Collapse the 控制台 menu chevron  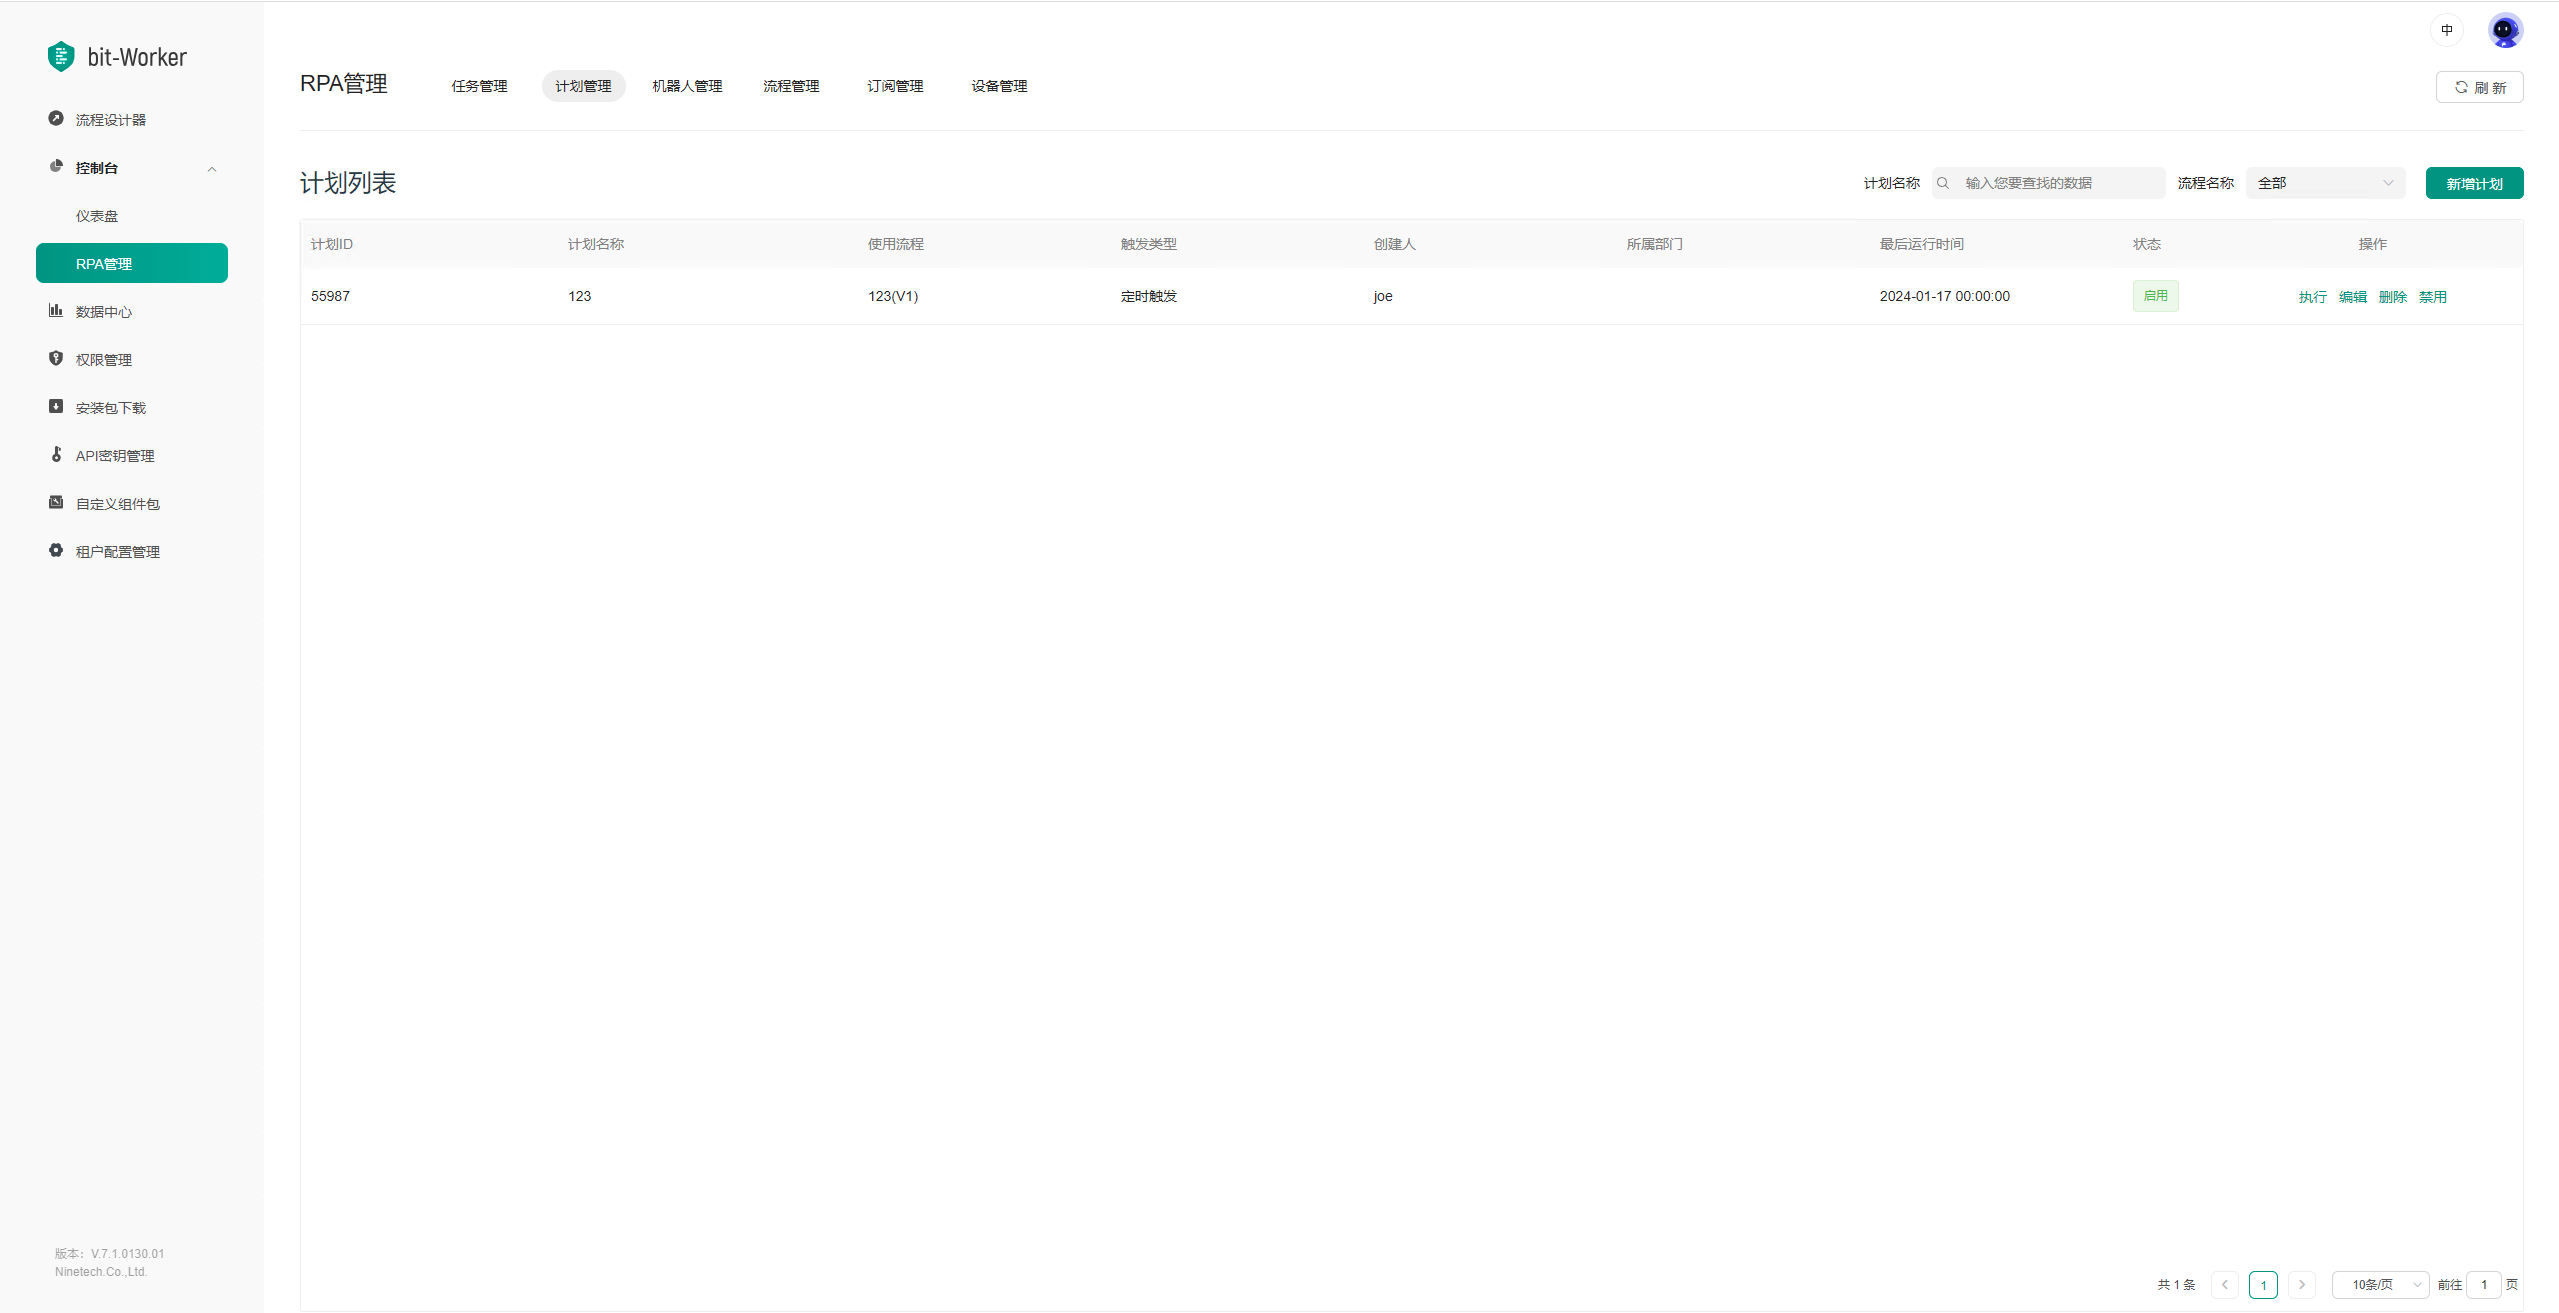(212, 169)
